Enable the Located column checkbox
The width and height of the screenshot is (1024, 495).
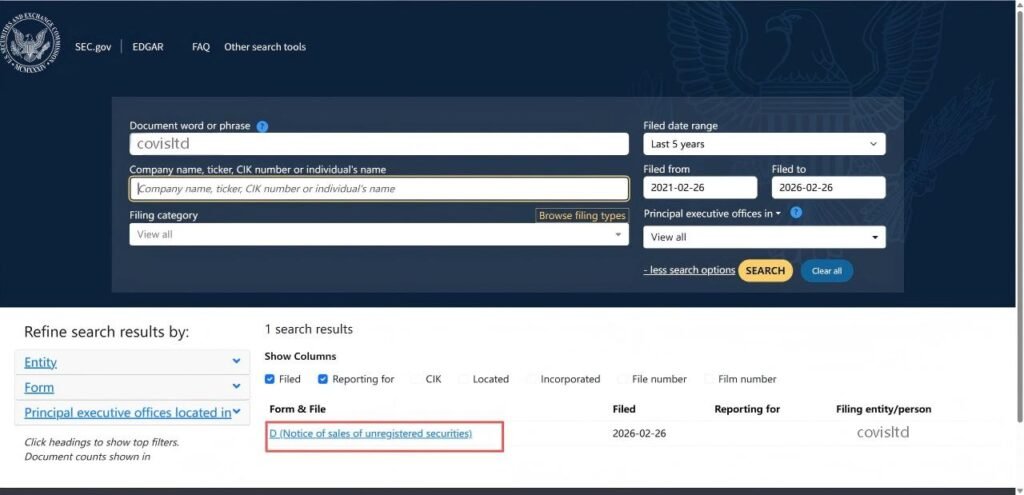tap(463, 379)
